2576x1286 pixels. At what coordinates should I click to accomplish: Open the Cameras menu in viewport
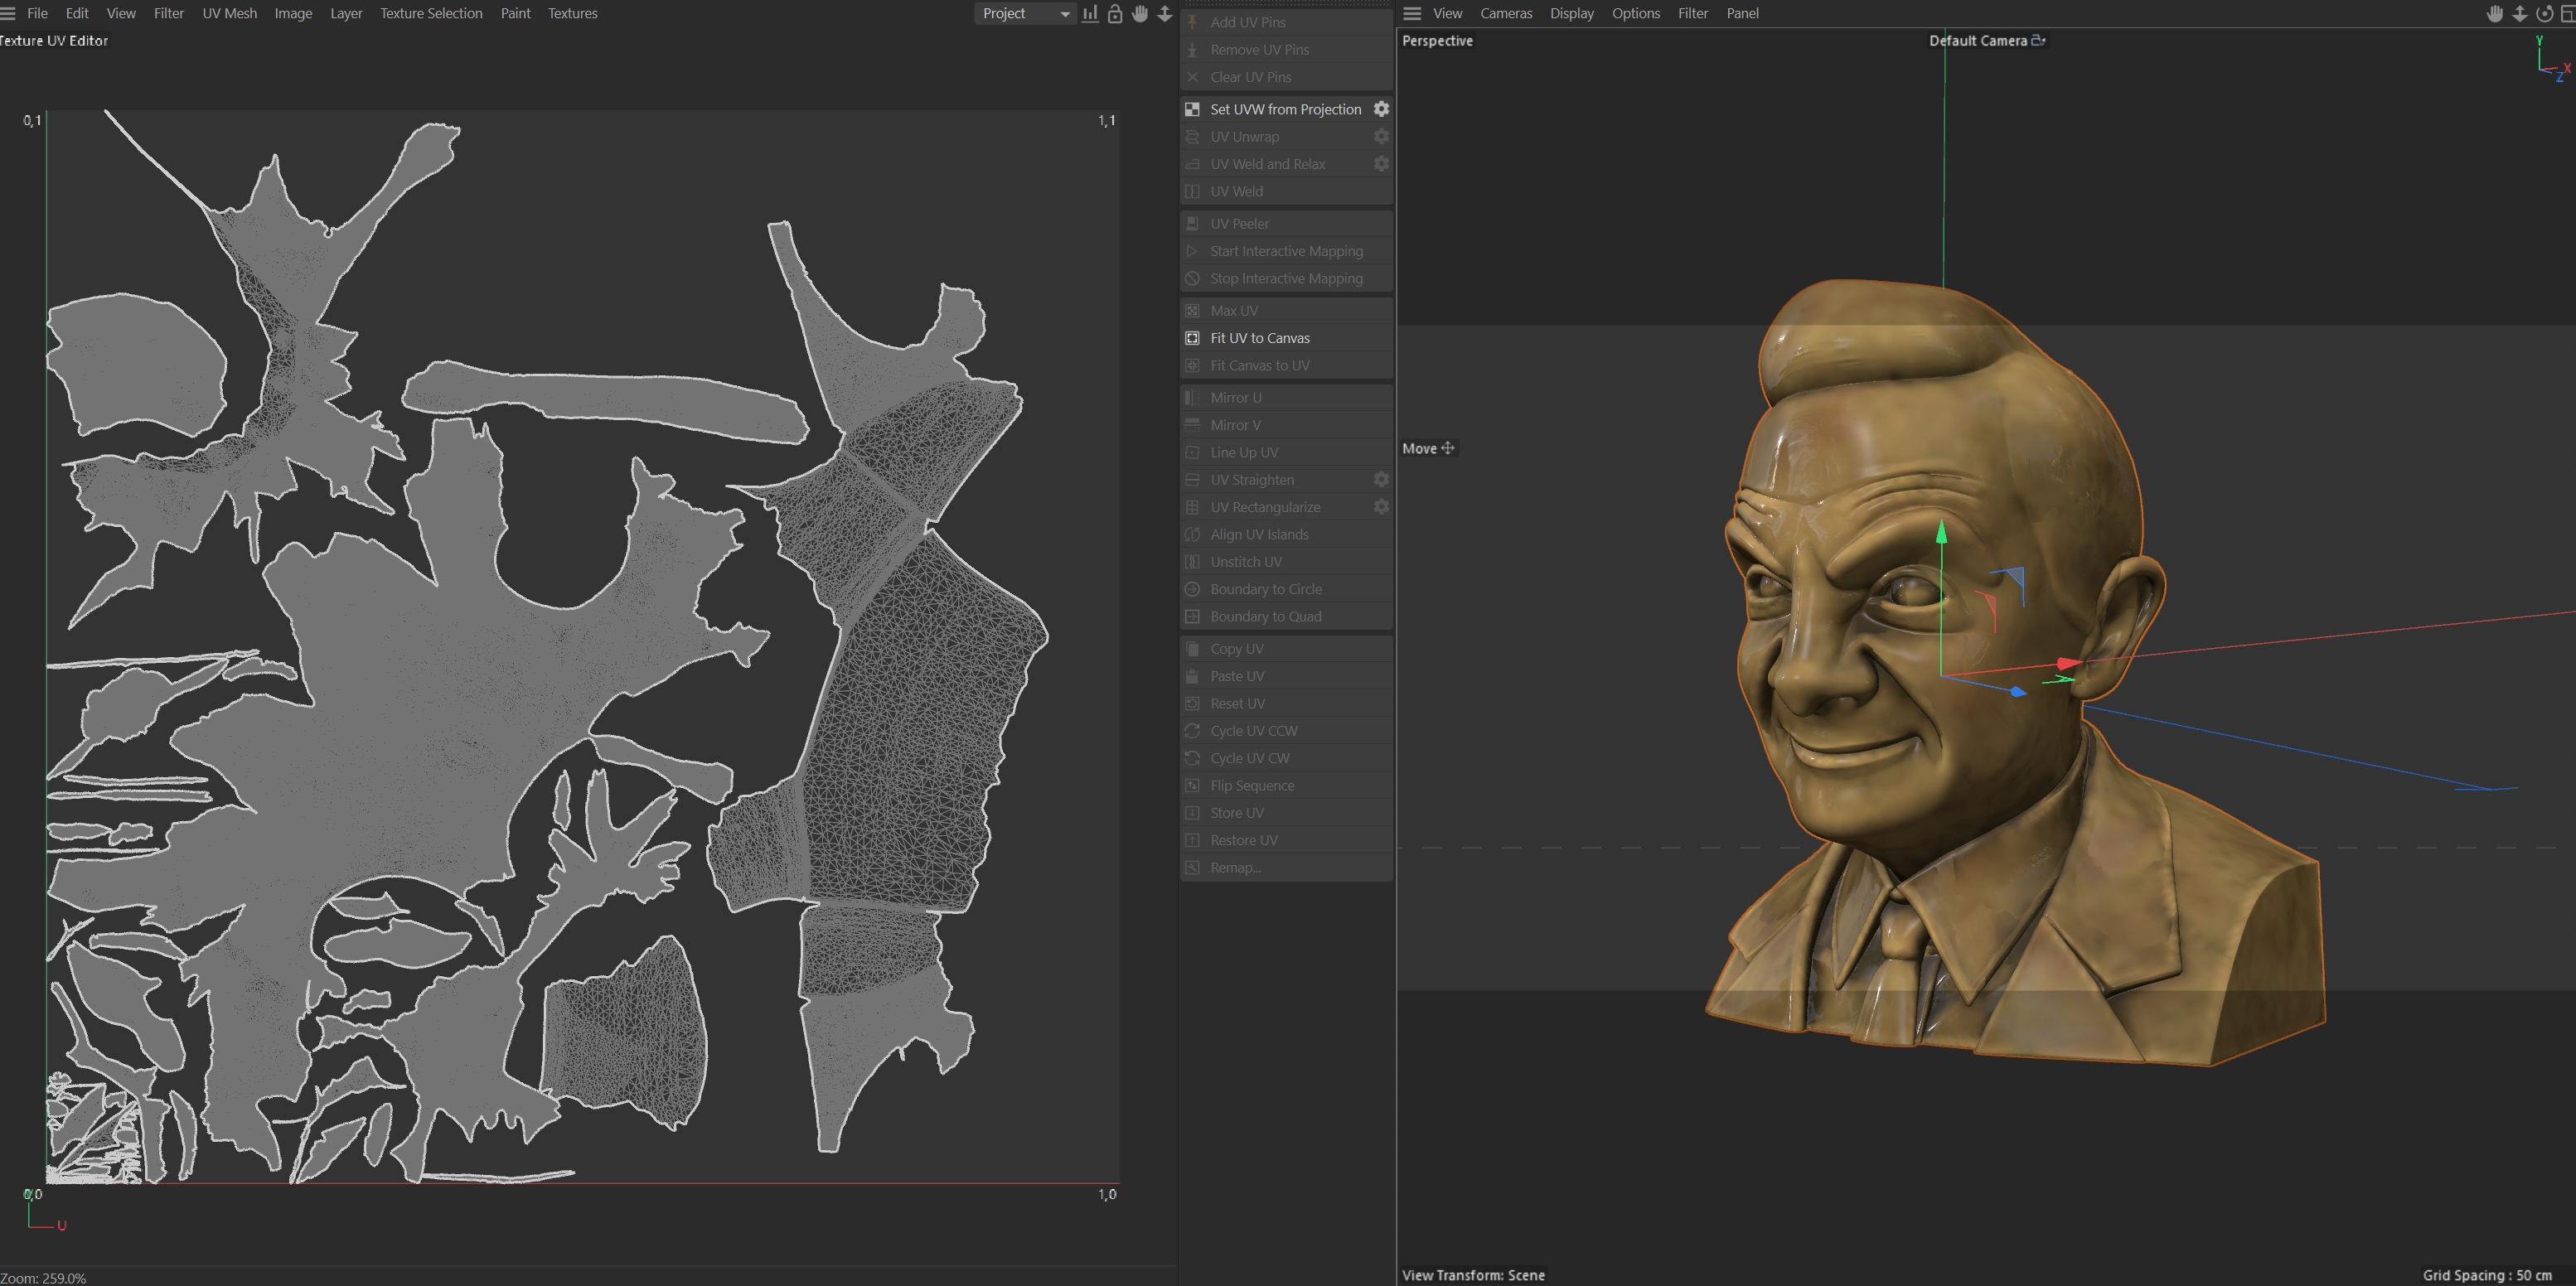1506,13
